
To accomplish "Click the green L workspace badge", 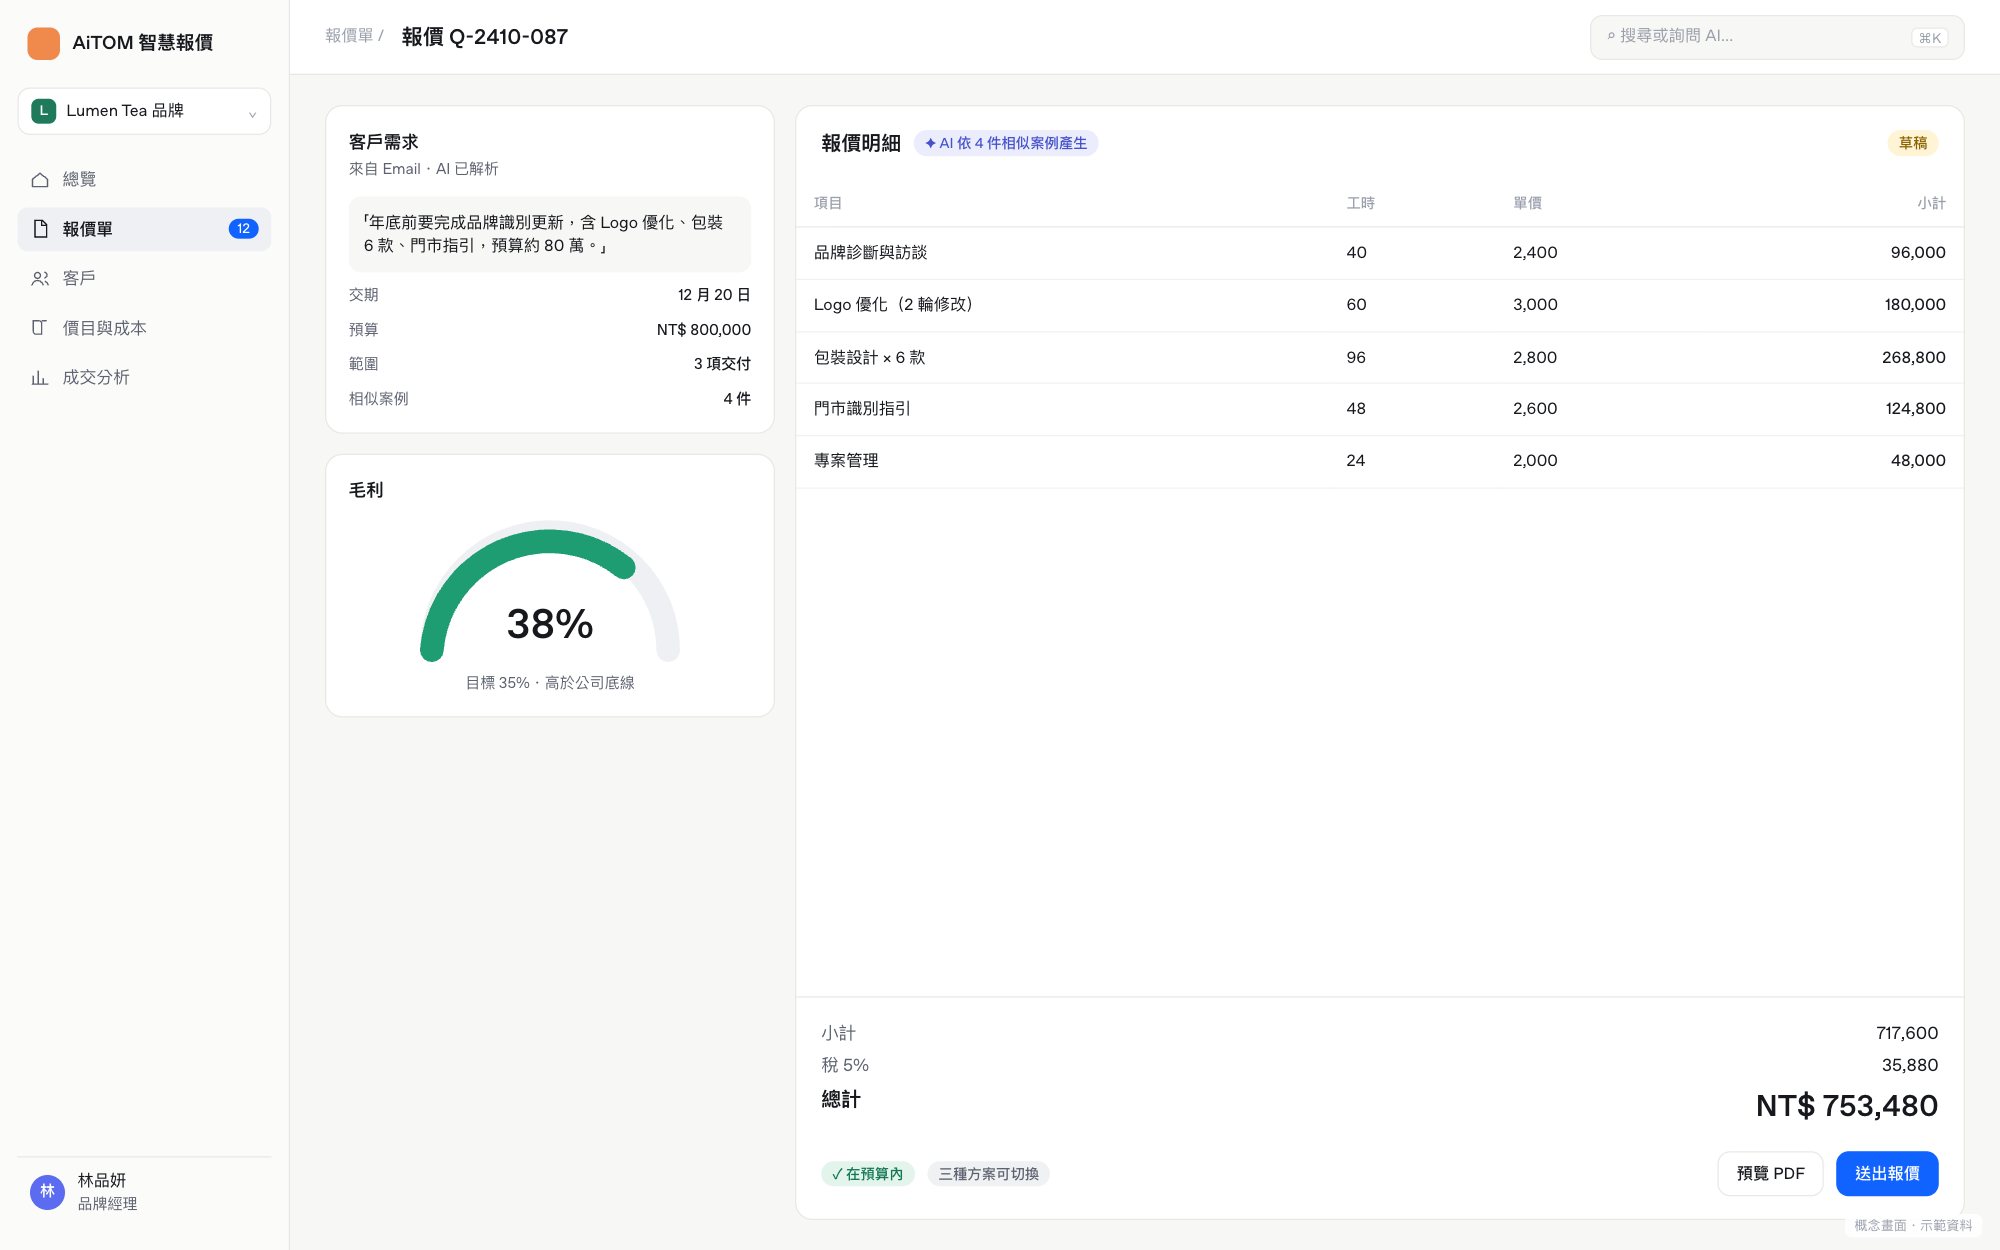I will click(43, 111).
